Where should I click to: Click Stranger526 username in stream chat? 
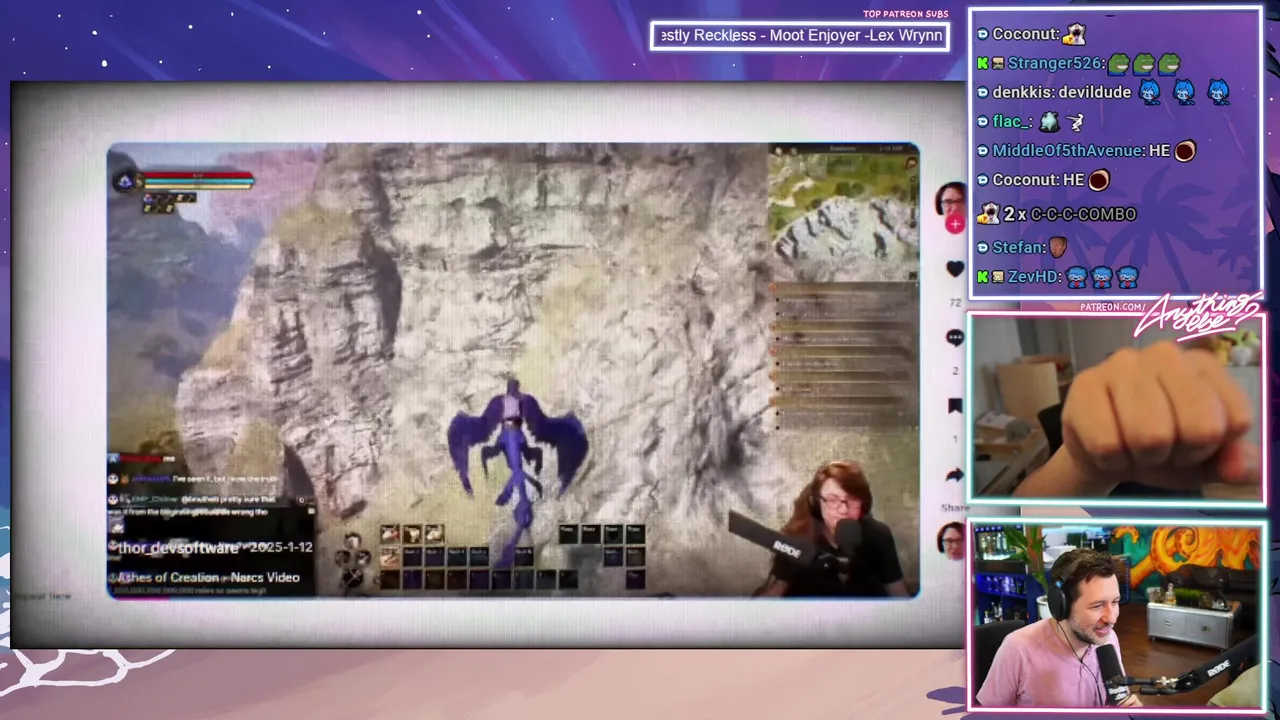(x=1054, y=63)
